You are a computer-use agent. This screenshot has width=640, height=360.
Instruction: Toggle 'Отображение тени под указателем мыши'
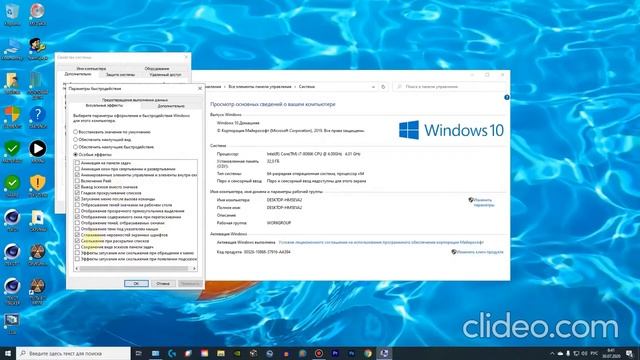click(x=77, y=229)
